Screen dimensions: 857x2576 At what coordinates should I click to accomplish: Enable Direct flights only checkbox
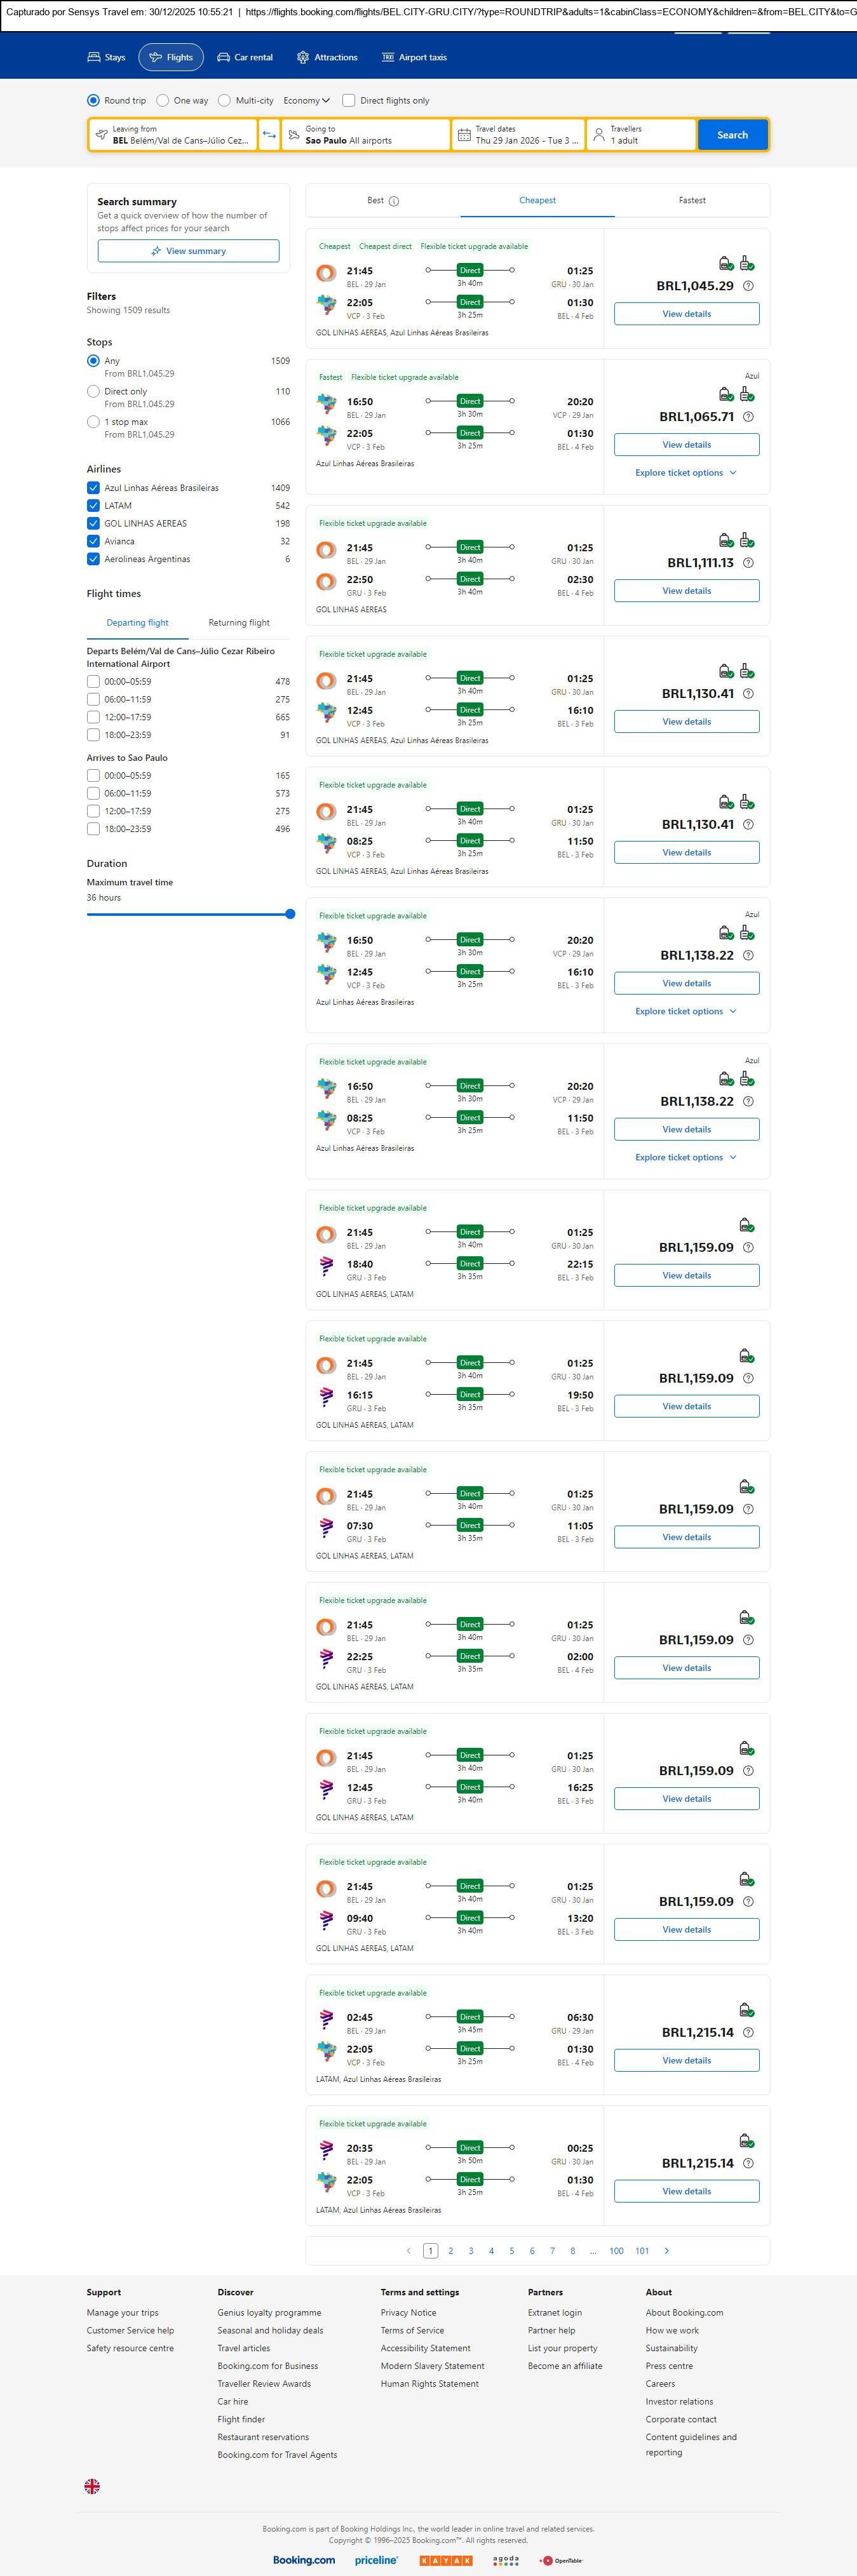349,101
